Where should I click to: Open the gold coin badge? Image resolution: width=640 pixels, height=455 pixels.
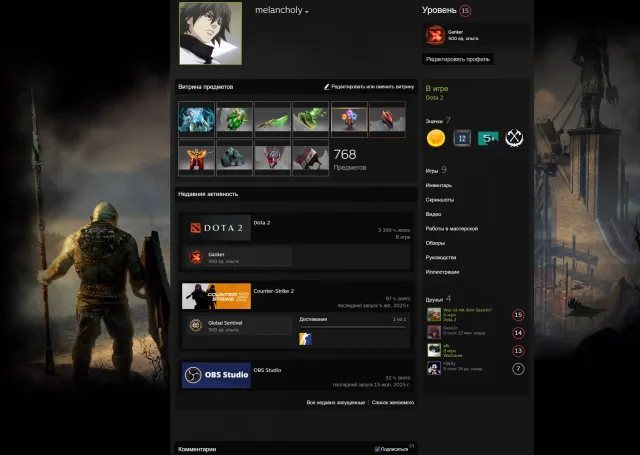click(436, 138)
